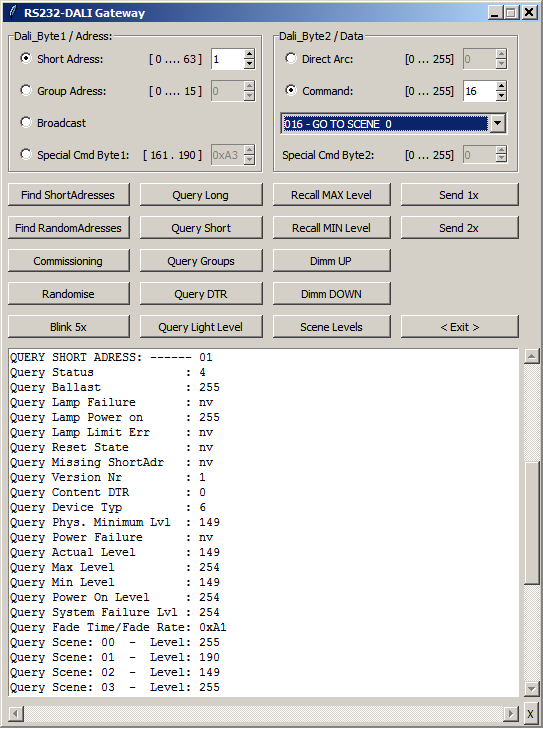The height and width of the screenshot is (729, 543).
Task: Decrease Short Adress value with down arrow
Action: click(249, 64)
